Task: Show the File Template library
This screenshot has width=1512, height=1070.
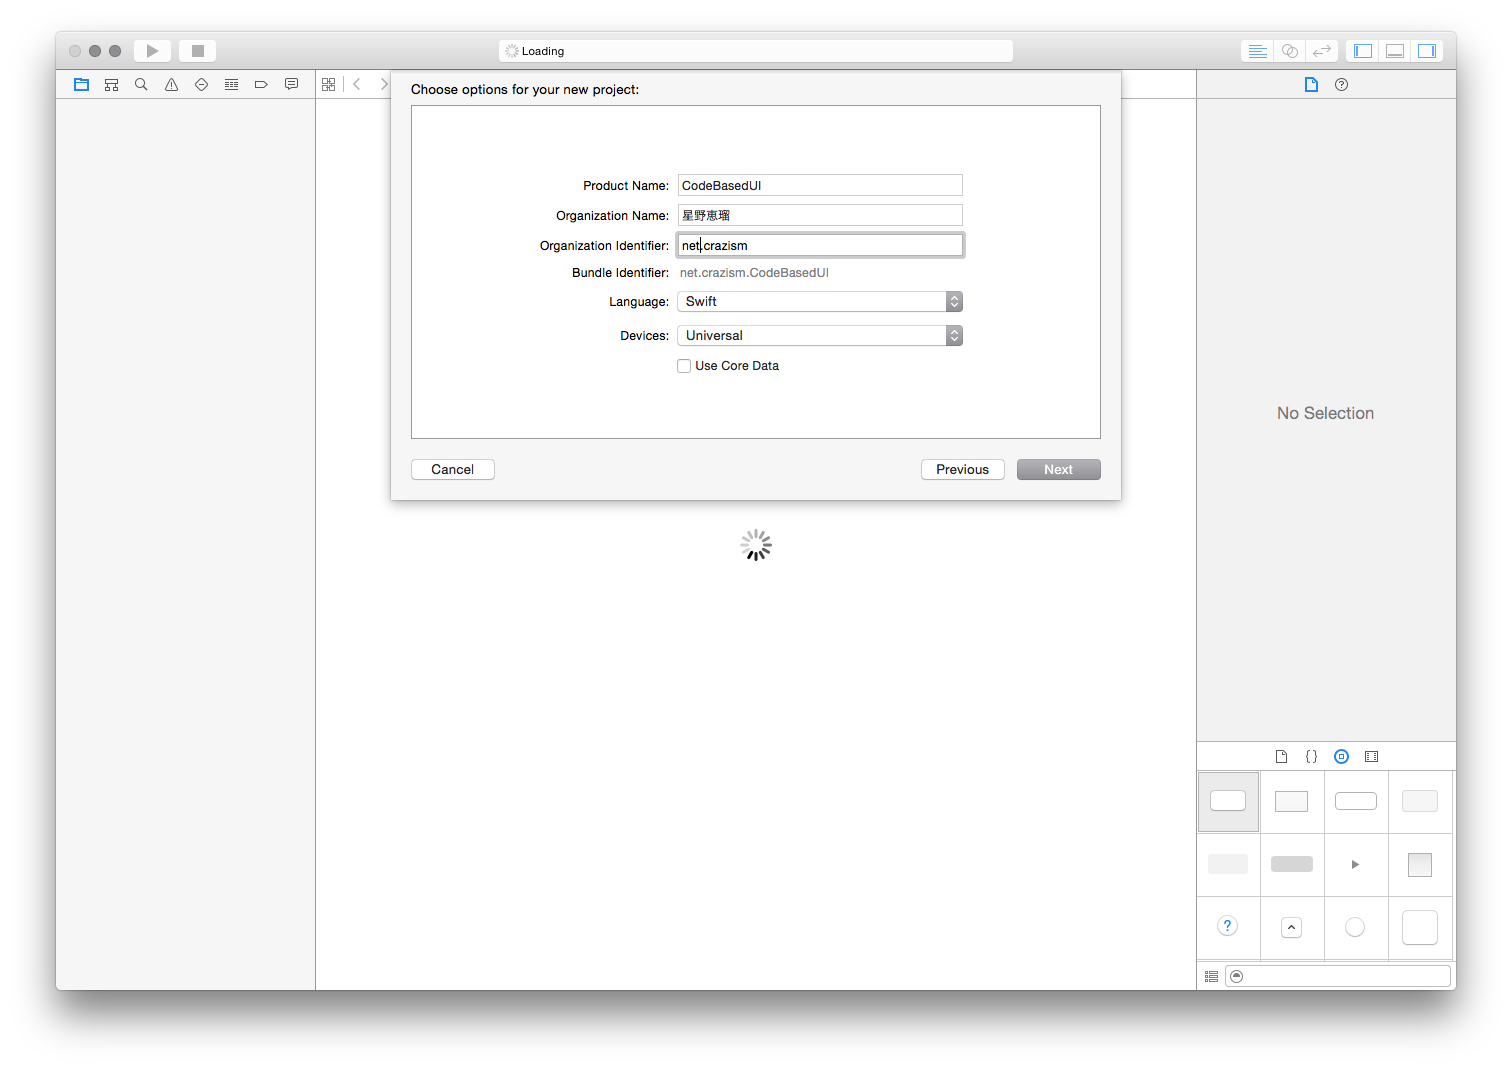Action: click(1281, 757)
